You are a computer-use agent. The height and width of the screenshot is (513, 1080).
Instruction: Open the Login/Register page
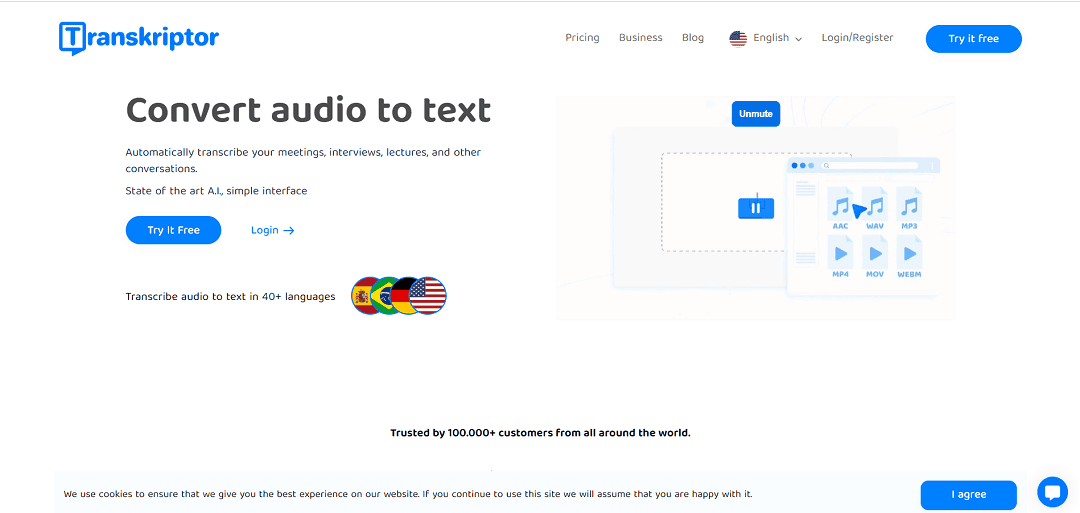[858, 38]
